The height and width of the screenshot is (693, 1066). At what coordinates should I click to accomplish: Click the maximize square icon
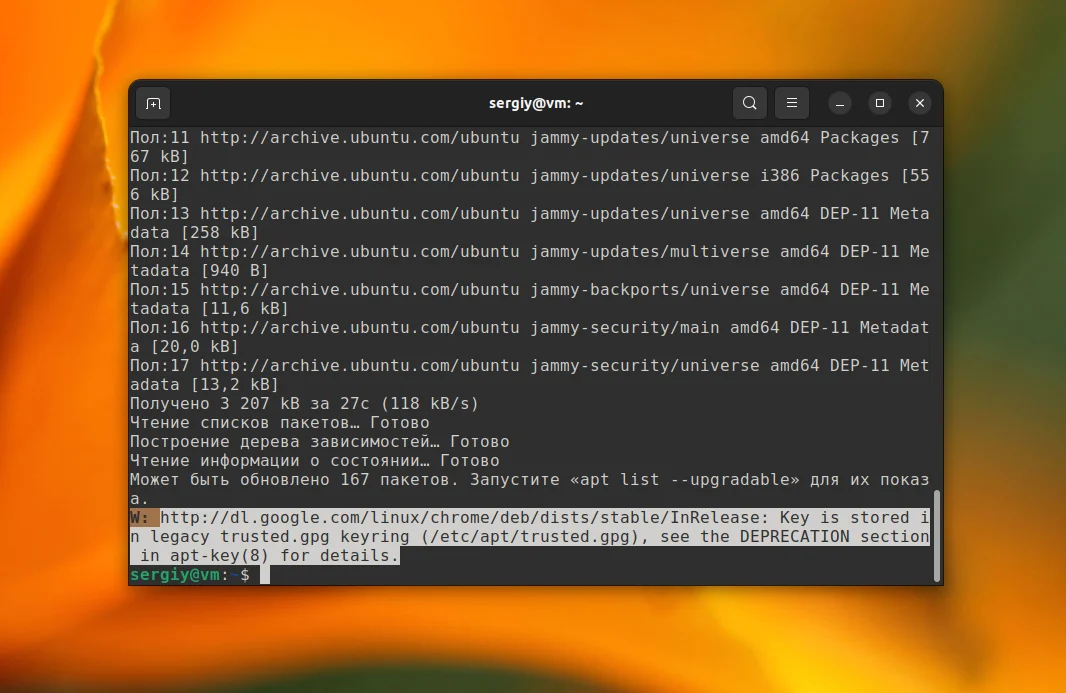point(879,103)
